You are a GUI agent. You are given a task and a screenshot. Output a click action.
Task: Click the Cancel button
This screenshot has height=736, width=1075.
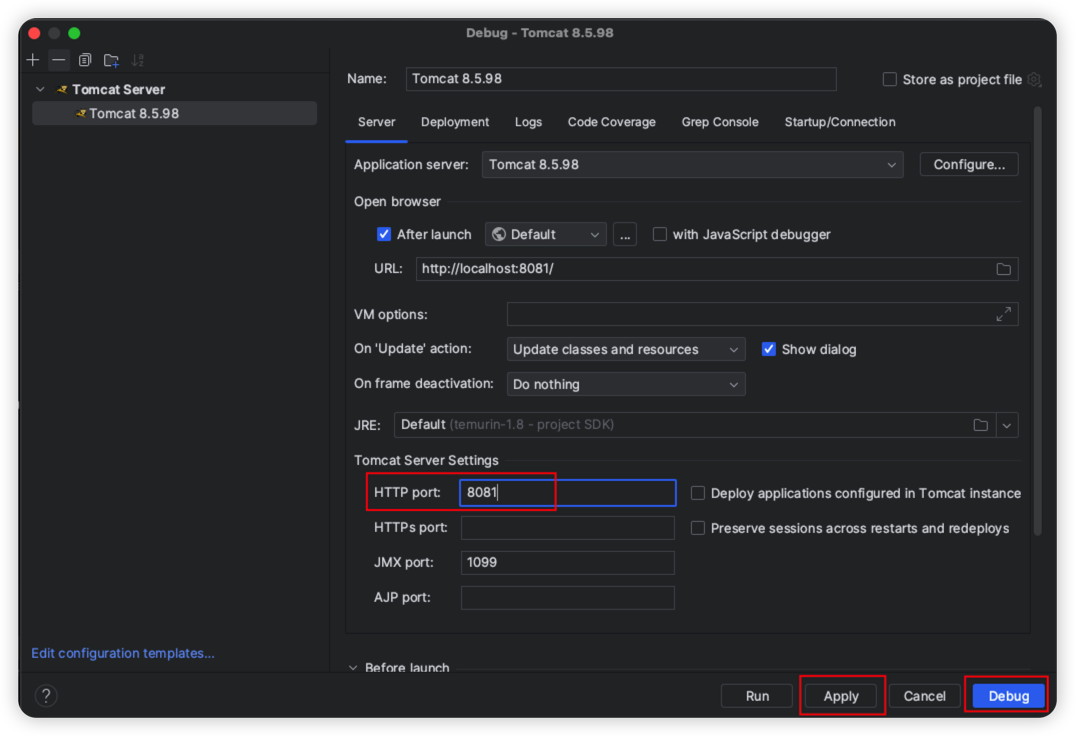coord(924,696)
